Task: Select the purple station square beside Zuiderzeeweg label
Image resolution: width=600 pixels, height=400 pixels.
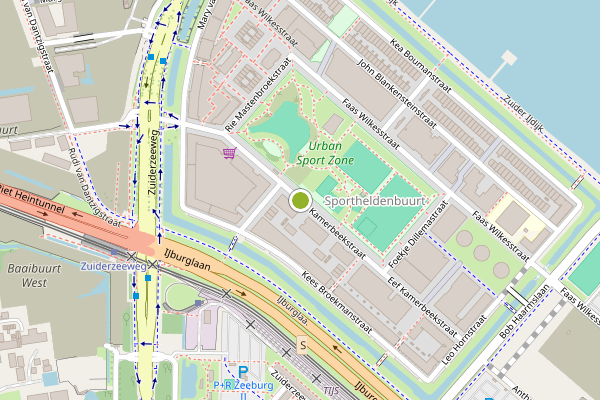Action: click(114, 252)
